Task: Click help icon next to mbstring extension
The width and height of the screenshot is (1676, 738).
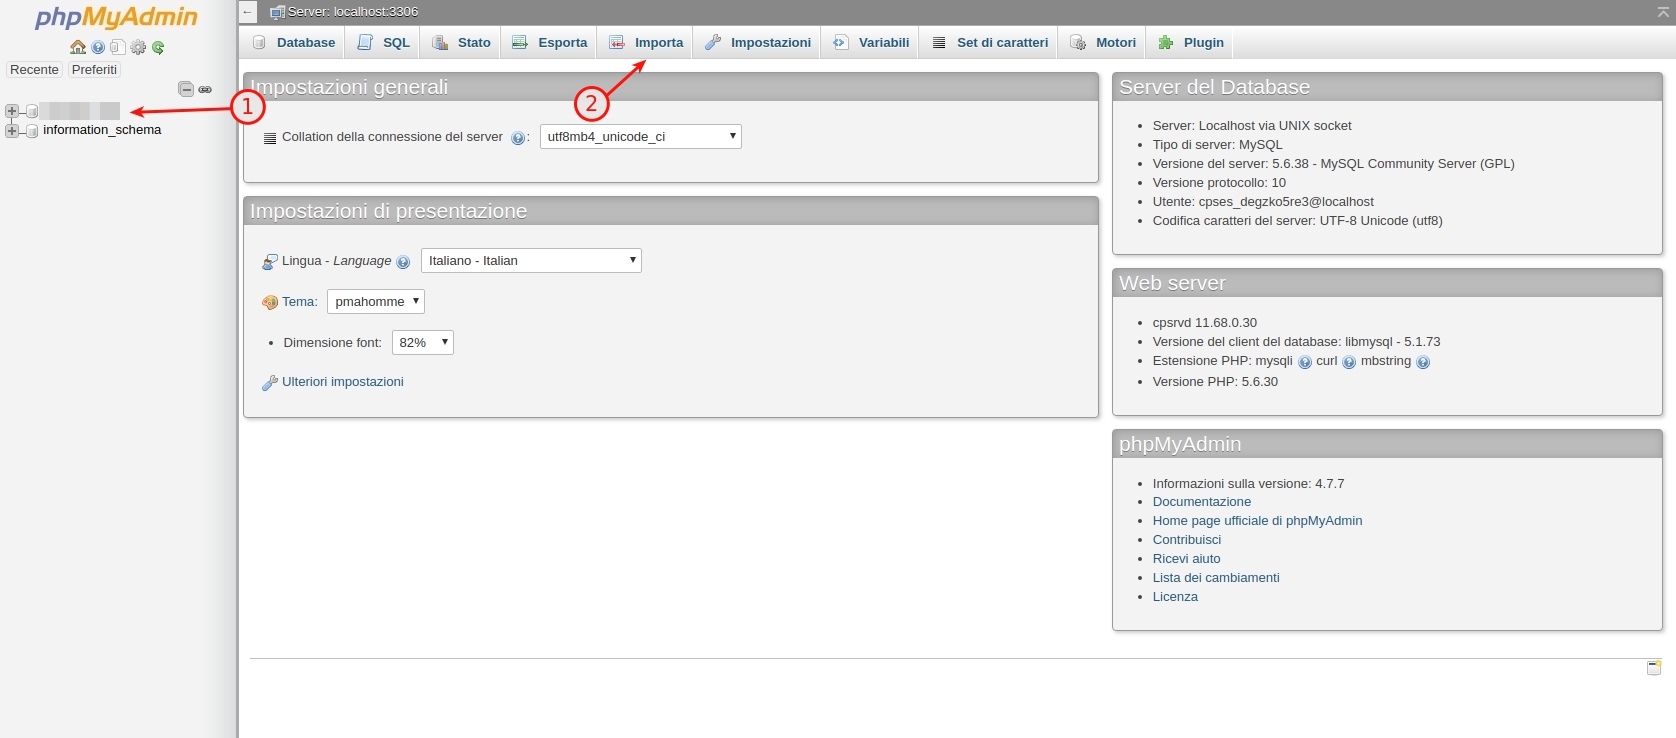Action: click(1423, 362)
